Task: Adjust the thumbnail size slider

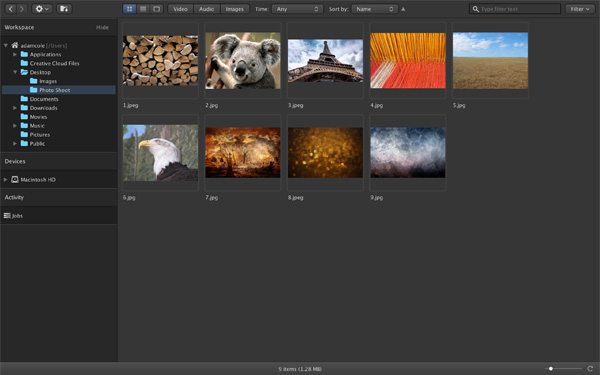Action: point(563,368)
